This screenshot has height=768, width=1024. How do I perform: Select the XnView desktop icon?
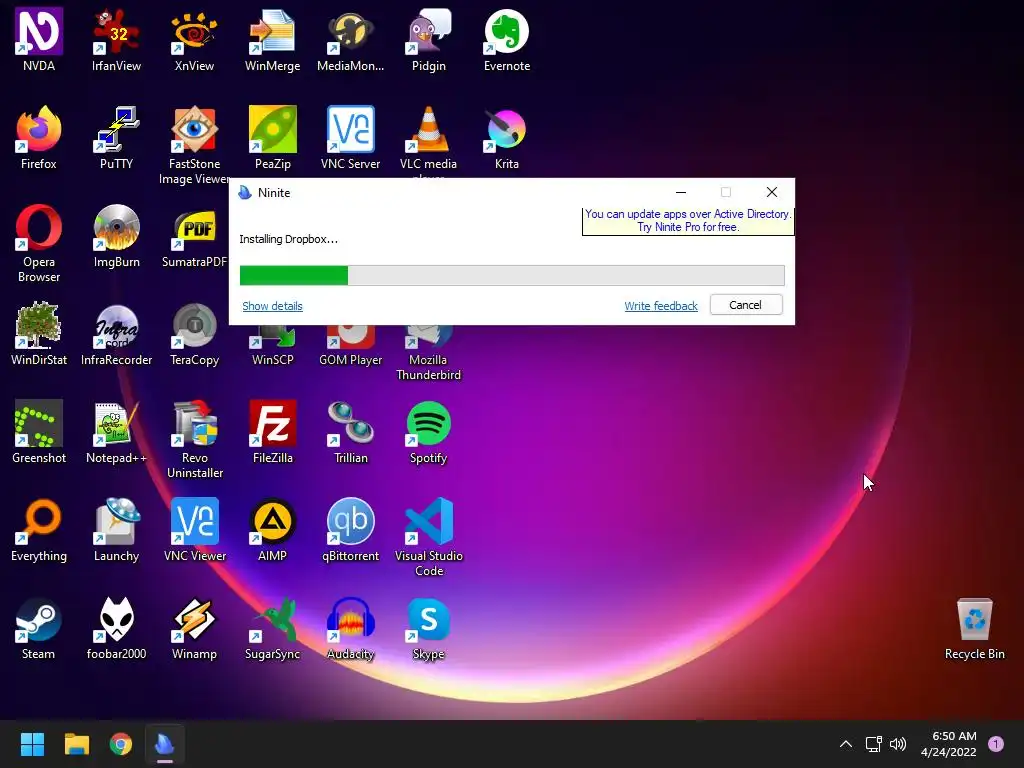(x=194, y=40)
